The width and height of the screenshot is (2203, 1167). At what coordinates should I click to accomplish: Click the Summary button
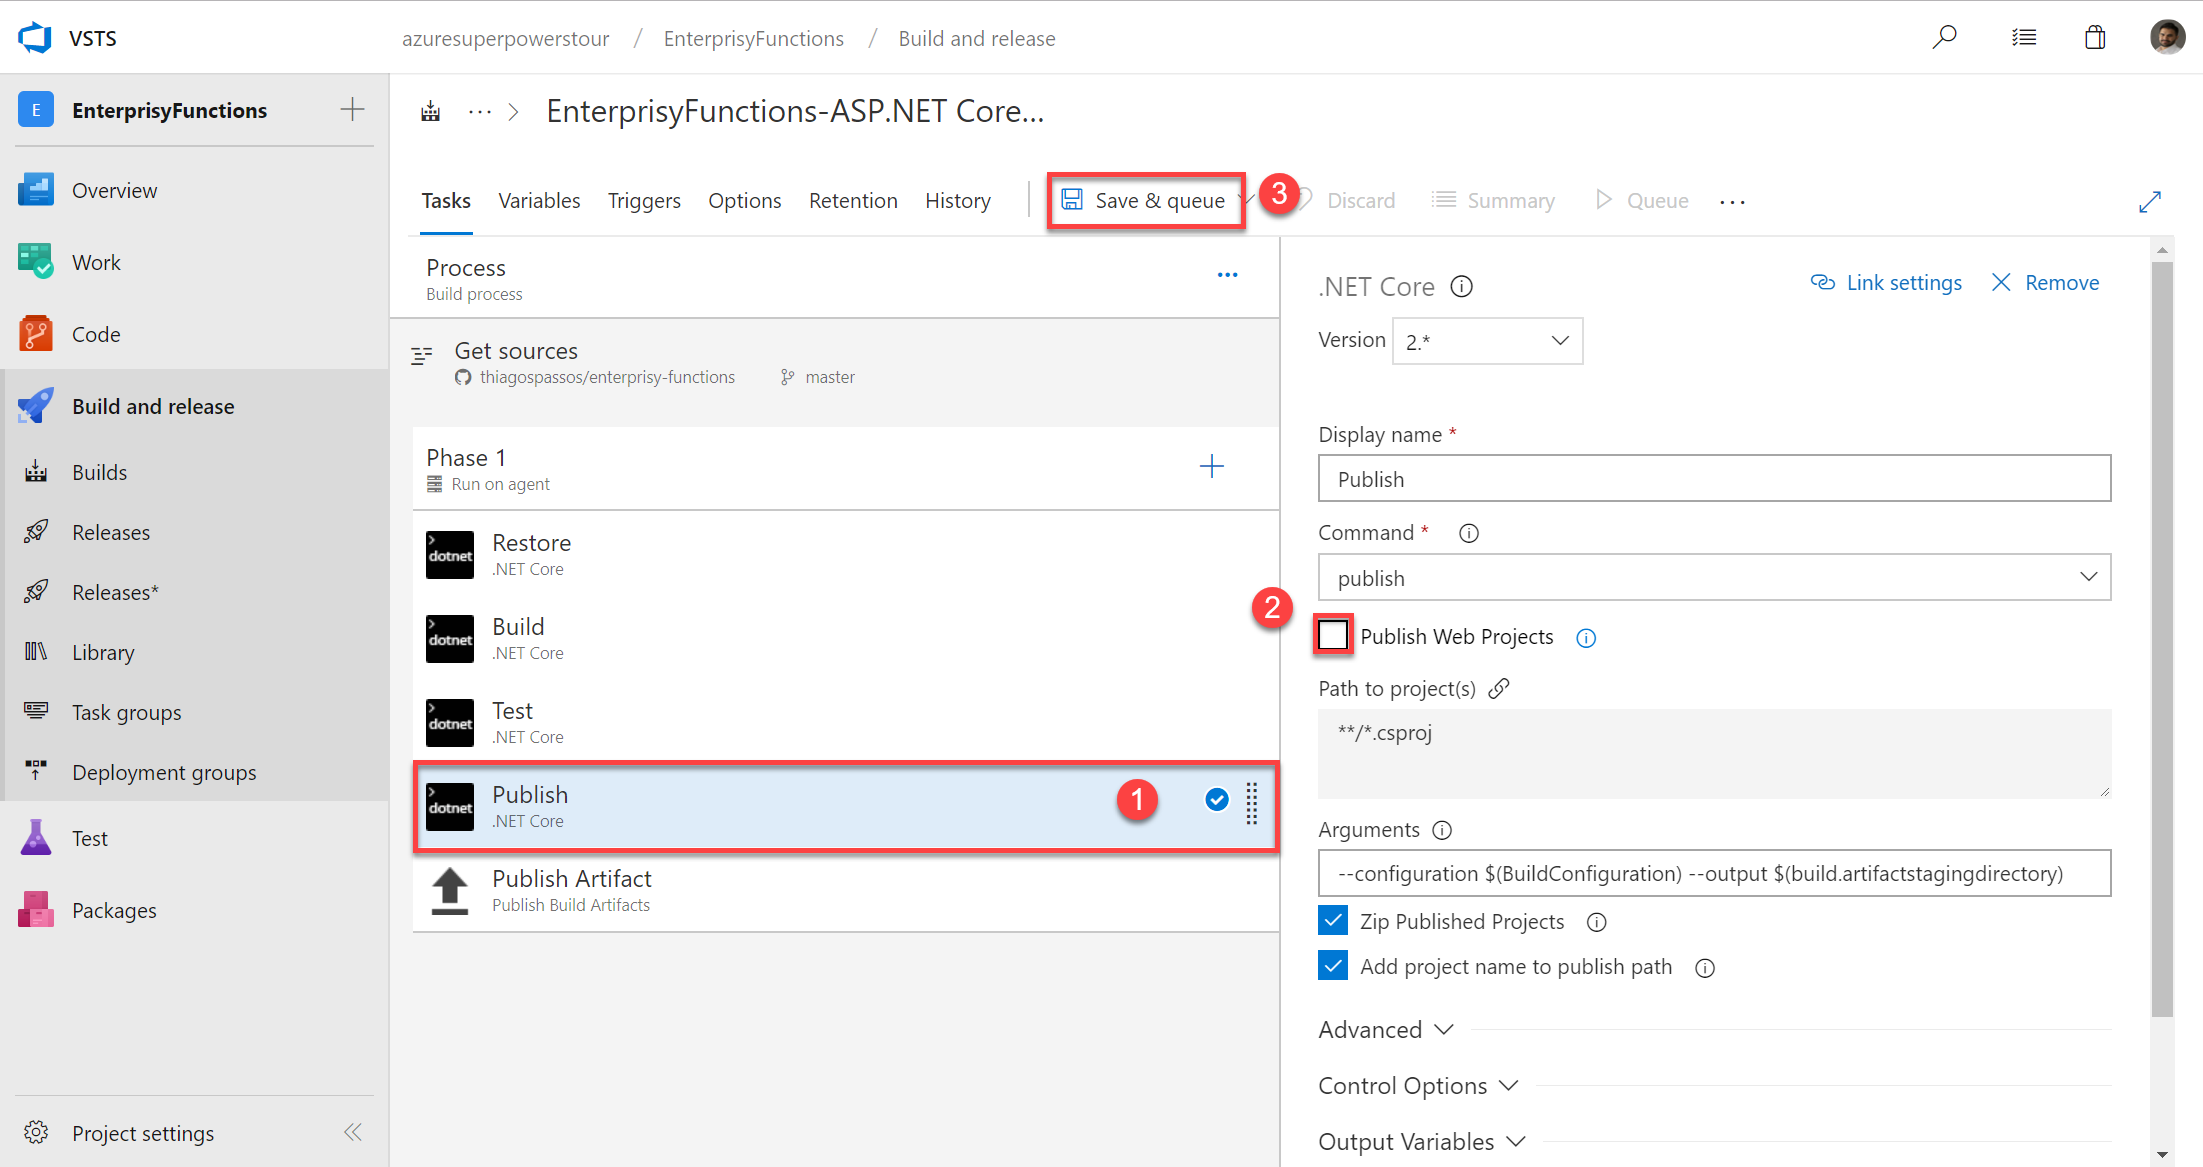coord(1493,201)
